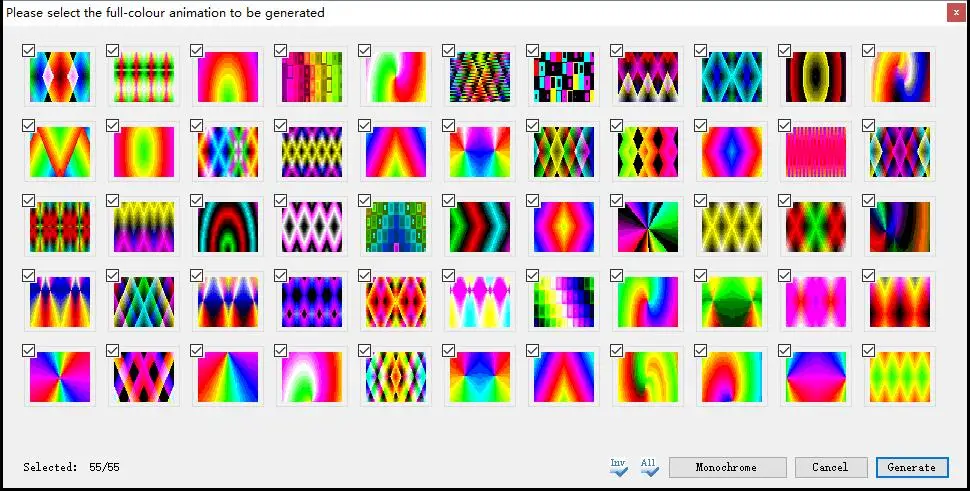
Task: Select the radial rainbow thumbnail with white top
Action: click(x=480, y=152)
